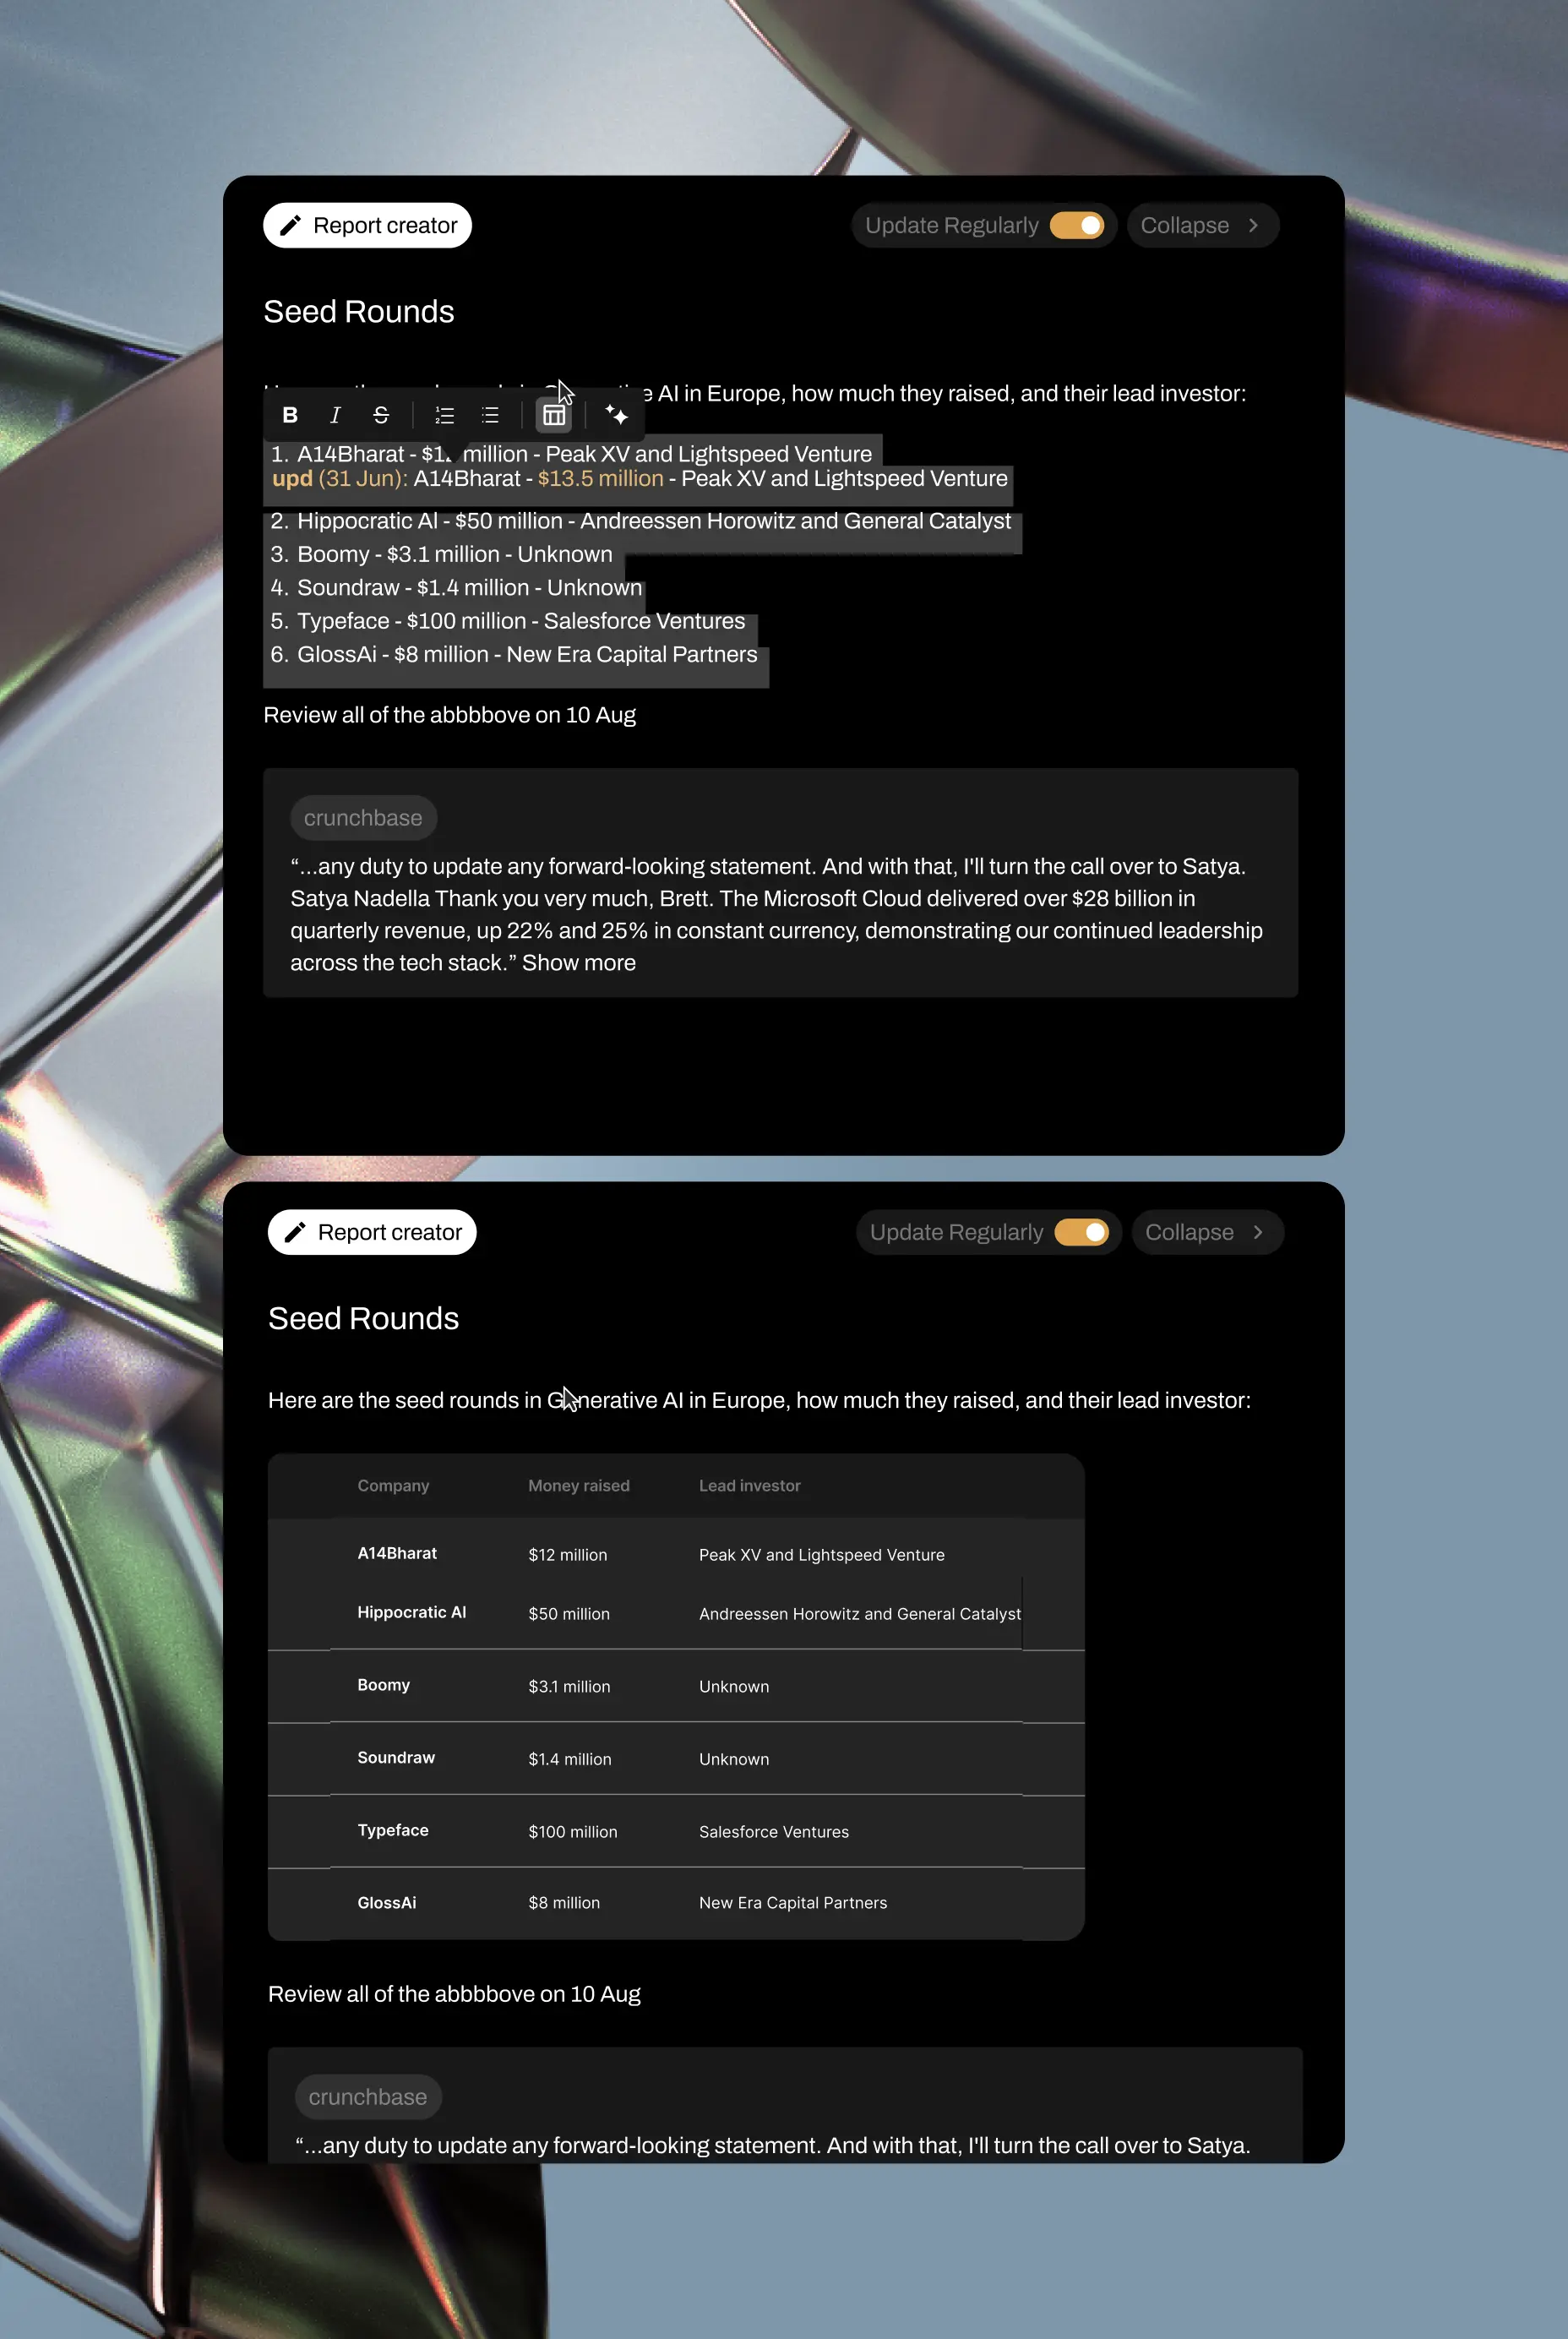Image resolution: width=1568 pixels, height=2339 pixels.
Task: Switch to bulleted list formatting
Action: pyautogui.click(x=490, y=415)
